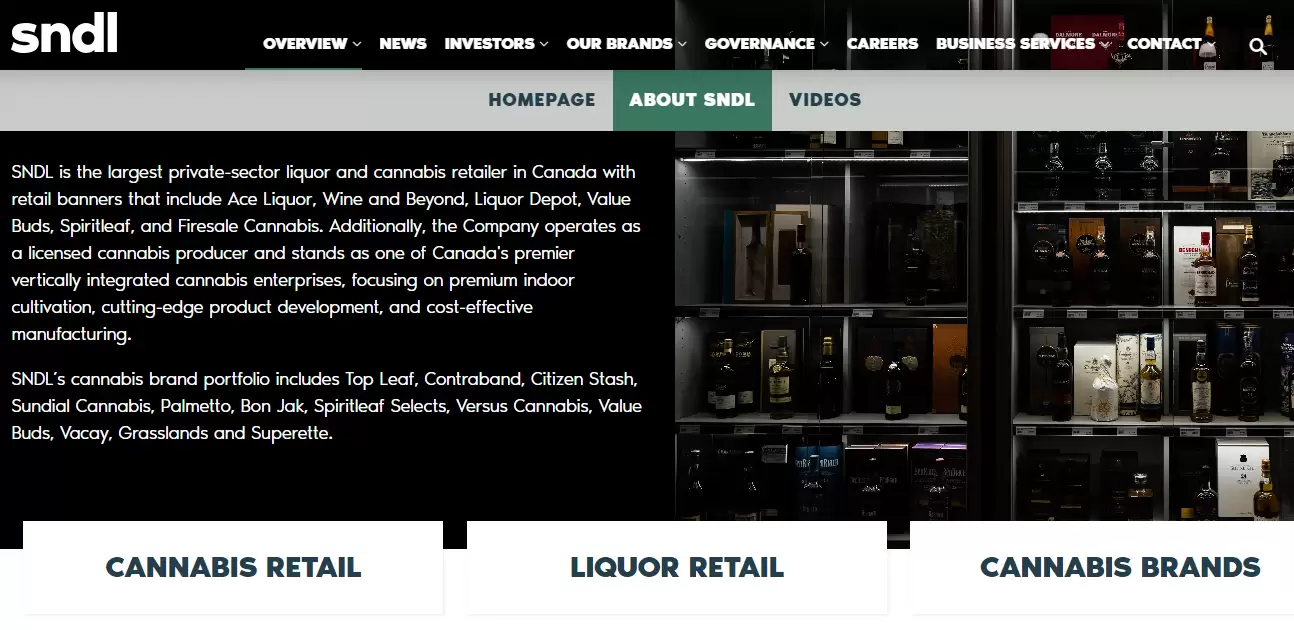The image size is (1294, 630).
Task: Expand the Overview dropdown chevron
Action: pos(357,44)
